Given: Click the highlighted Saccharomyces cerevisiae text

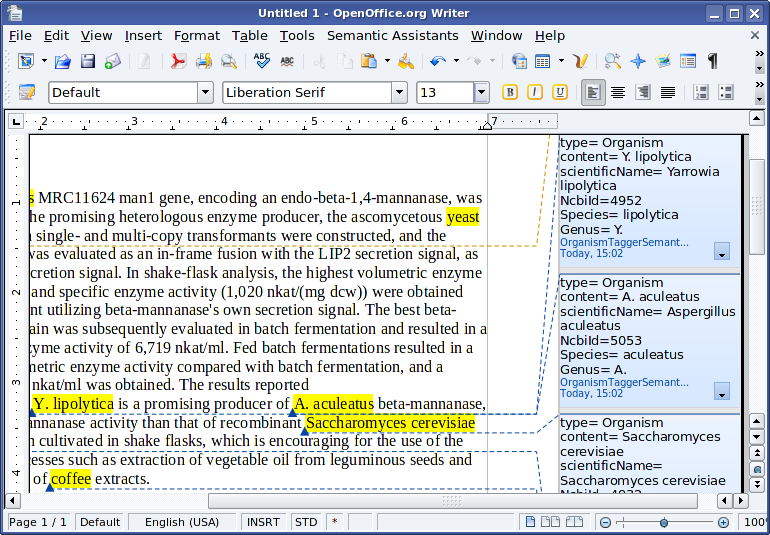Looking at the screenshot, I should coord(390,423).
